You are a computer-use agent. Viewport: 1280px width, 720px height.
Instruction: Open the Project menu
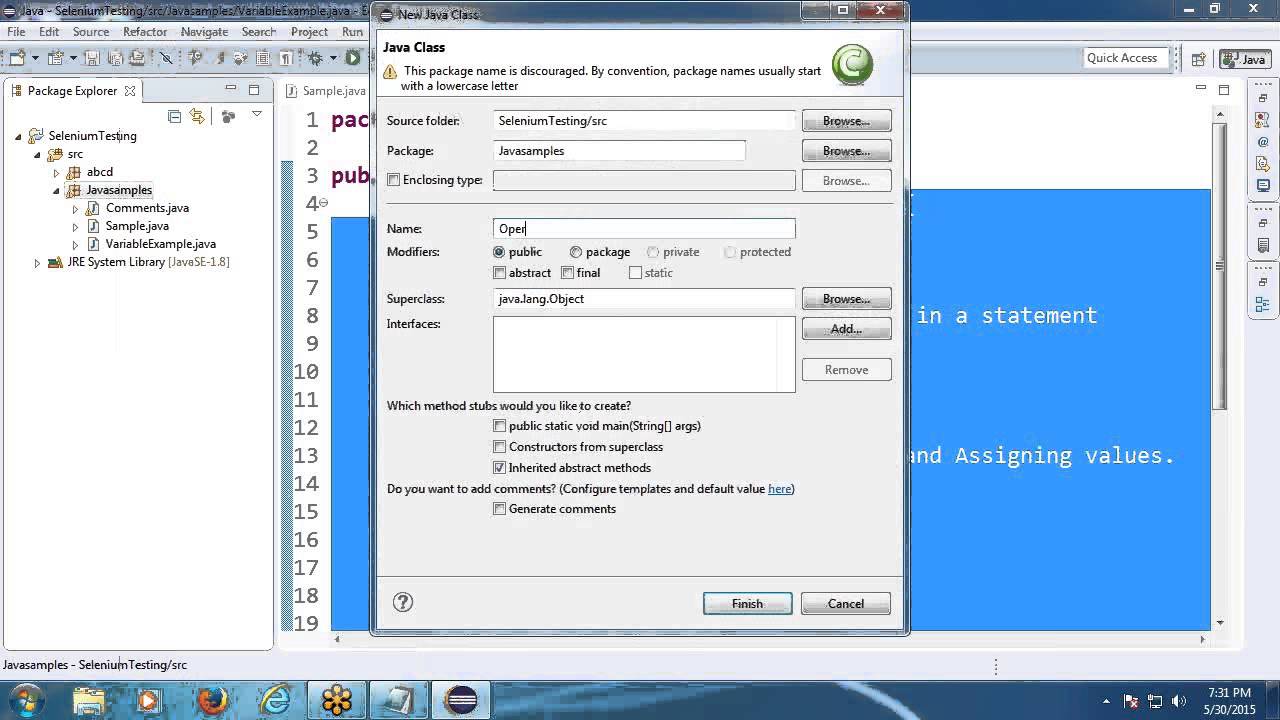point(309,32)
